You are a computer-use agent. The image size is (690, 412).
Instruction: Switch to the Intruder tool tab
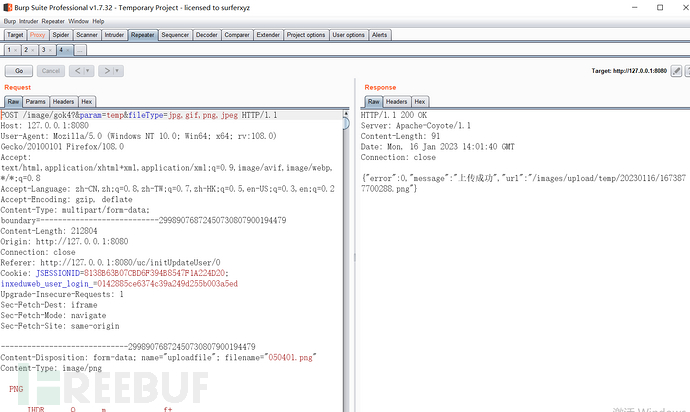(x=114, y=35)
